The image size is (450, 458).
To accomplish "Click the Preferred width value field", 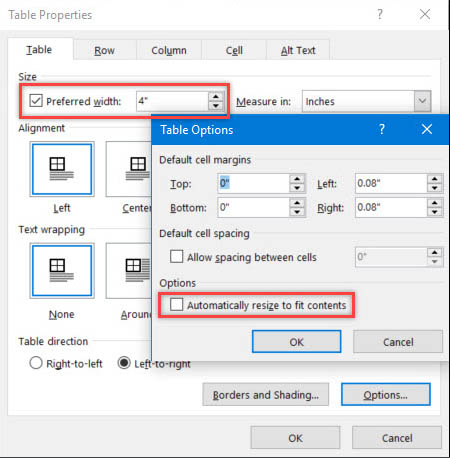I will [x=172, y=101].
